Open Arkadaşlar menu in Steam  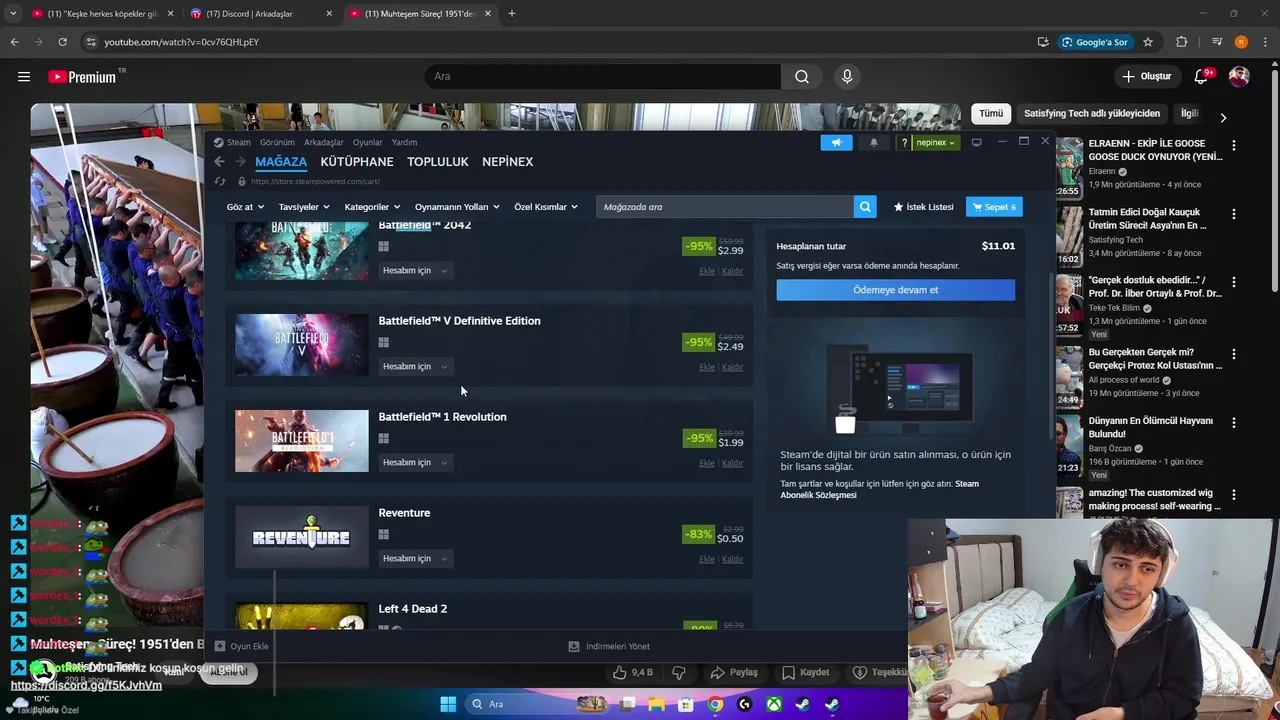(x=323, y=143)
